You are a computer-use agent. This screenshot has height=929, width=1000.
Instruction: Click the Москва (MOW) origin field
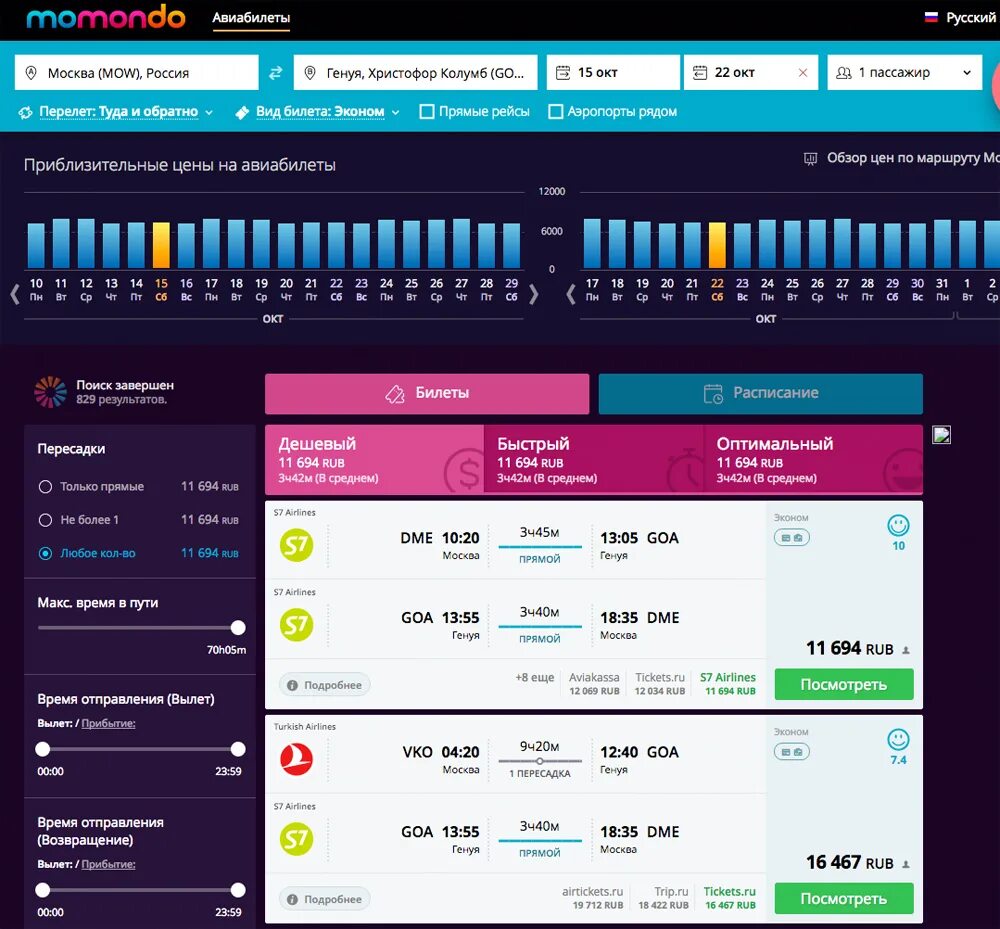[x=136, y=72]
